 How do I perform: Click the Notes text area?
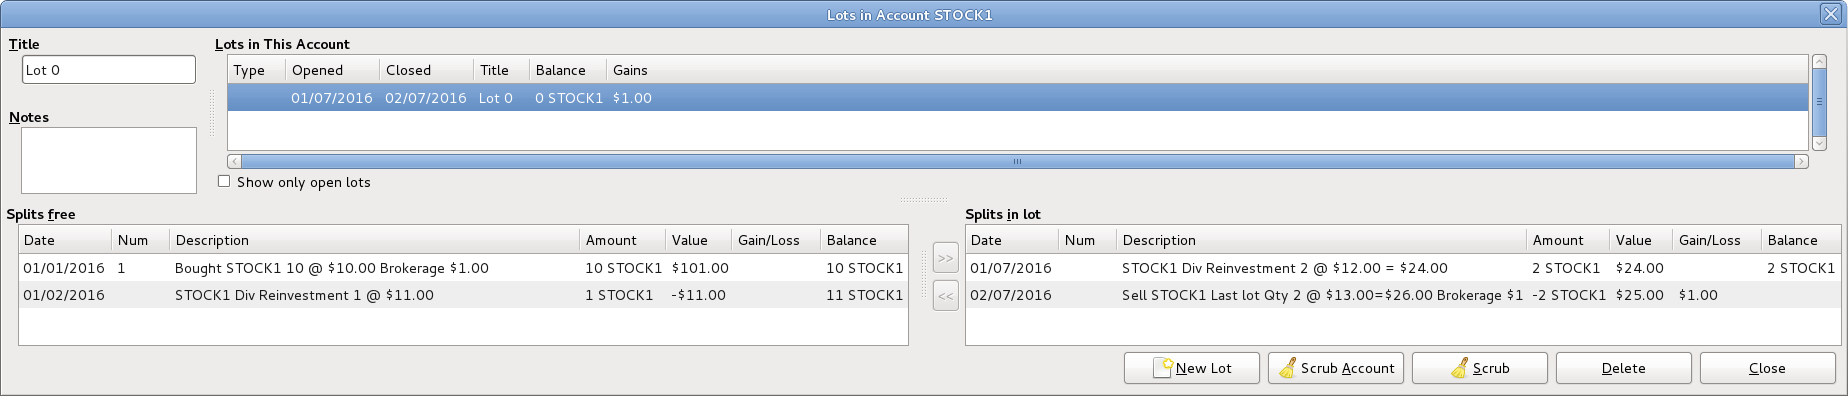(109, 160)
